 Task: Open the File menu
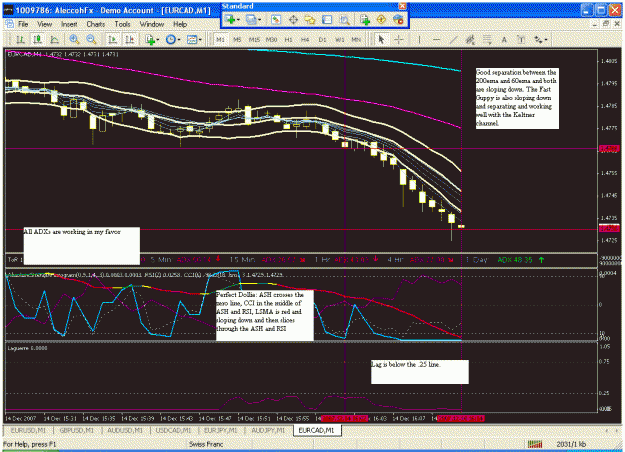click(23, 24)
